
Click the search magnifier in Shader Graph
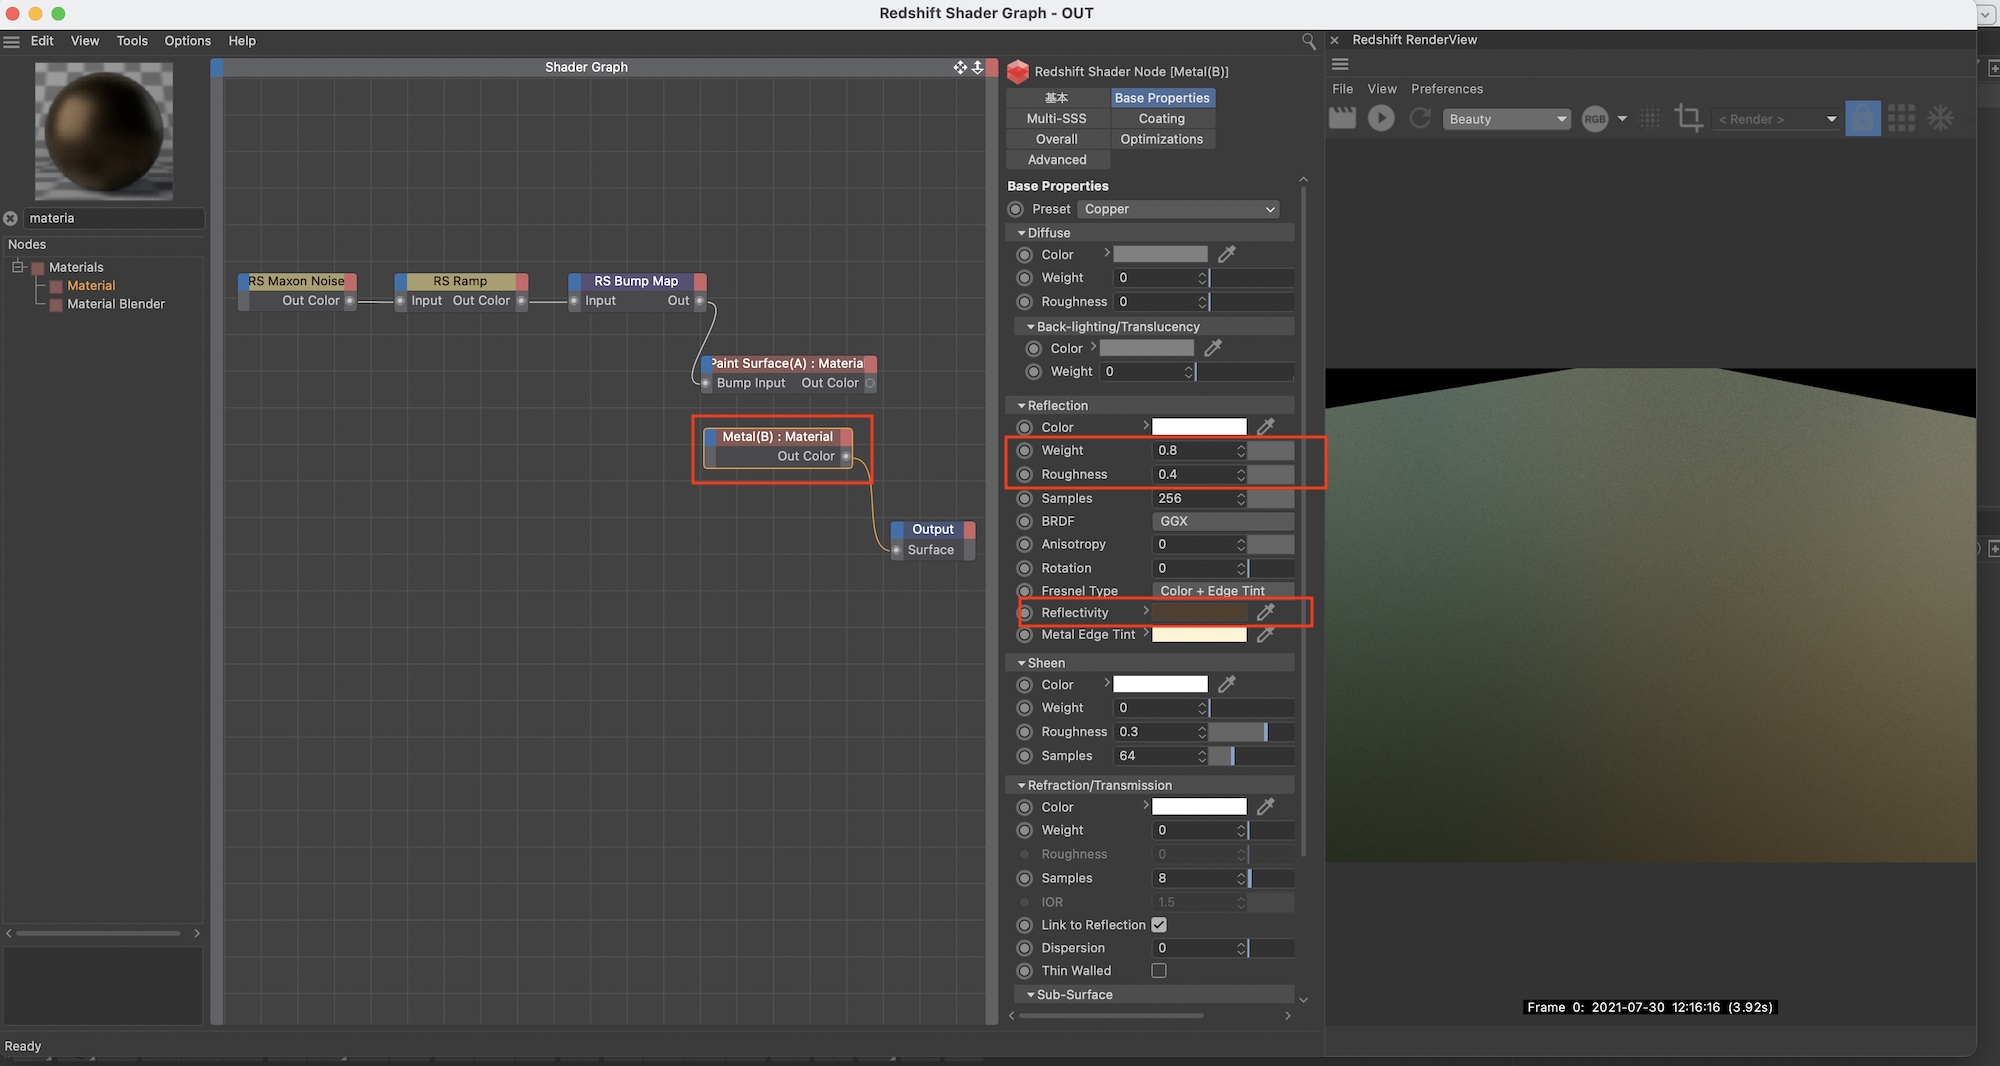(1308, 41)
